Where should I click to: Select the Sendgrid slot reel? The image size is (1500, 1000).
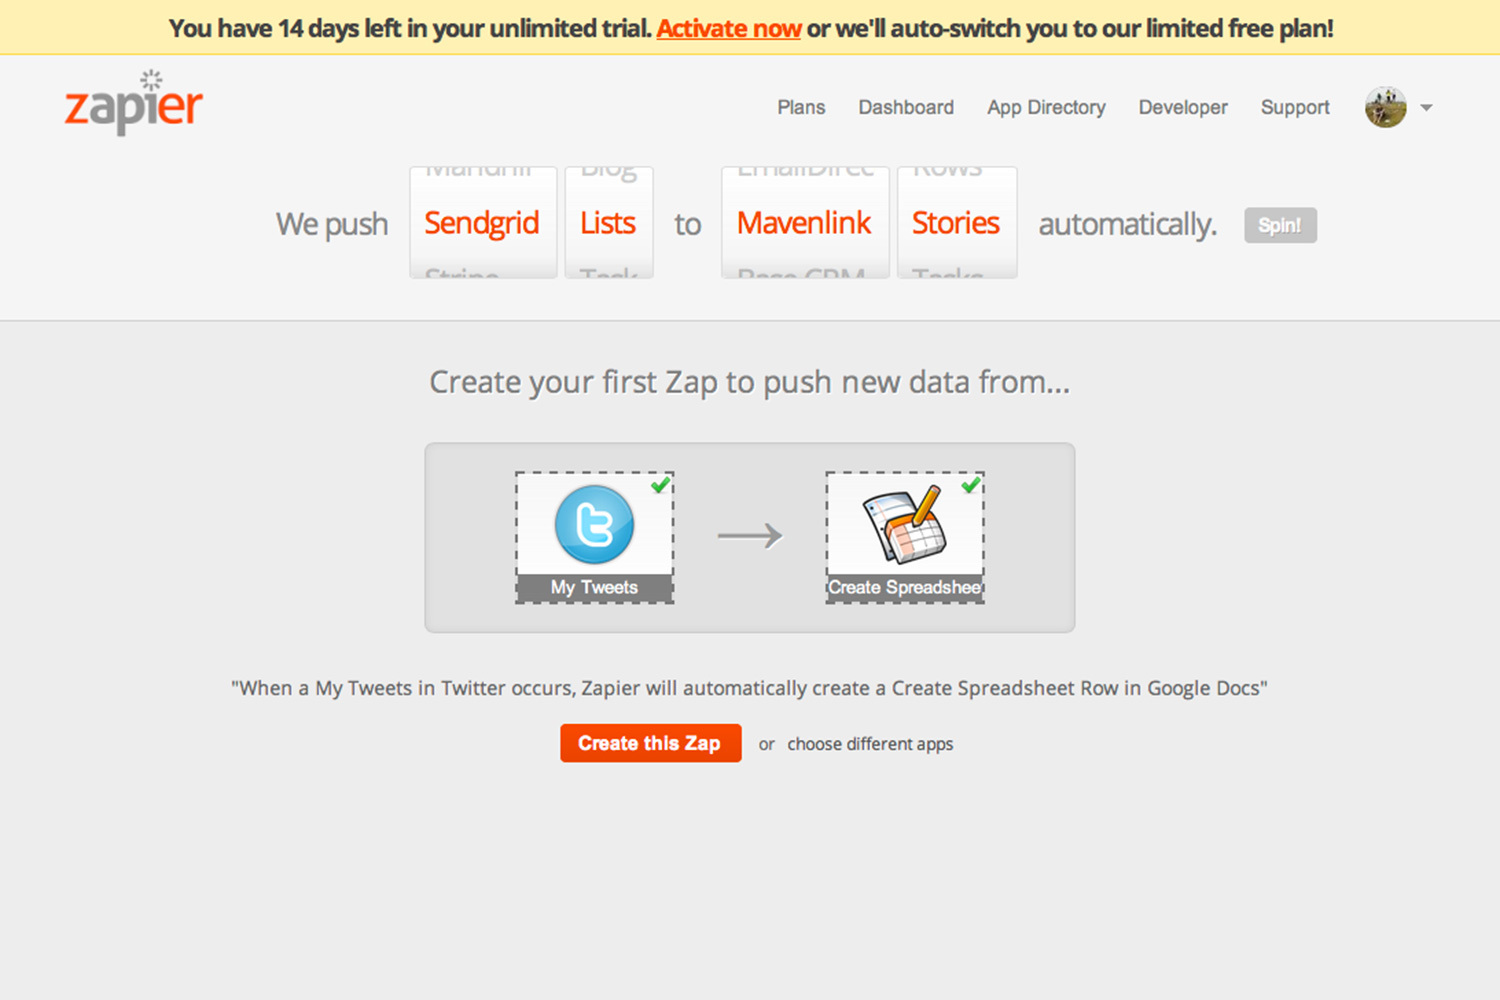(x=482, y=223)
